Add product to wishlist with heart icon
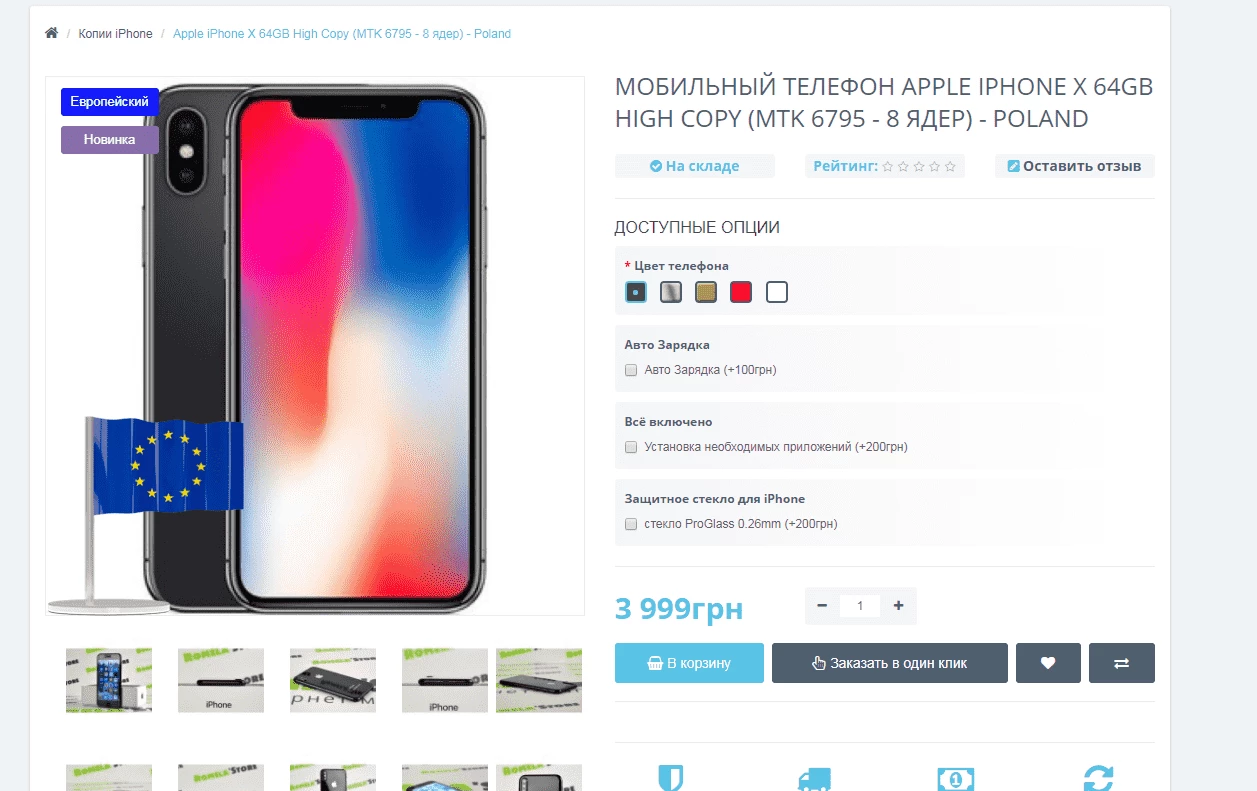This screenshot has height=791, width=1257. (x=1048, y=663)
